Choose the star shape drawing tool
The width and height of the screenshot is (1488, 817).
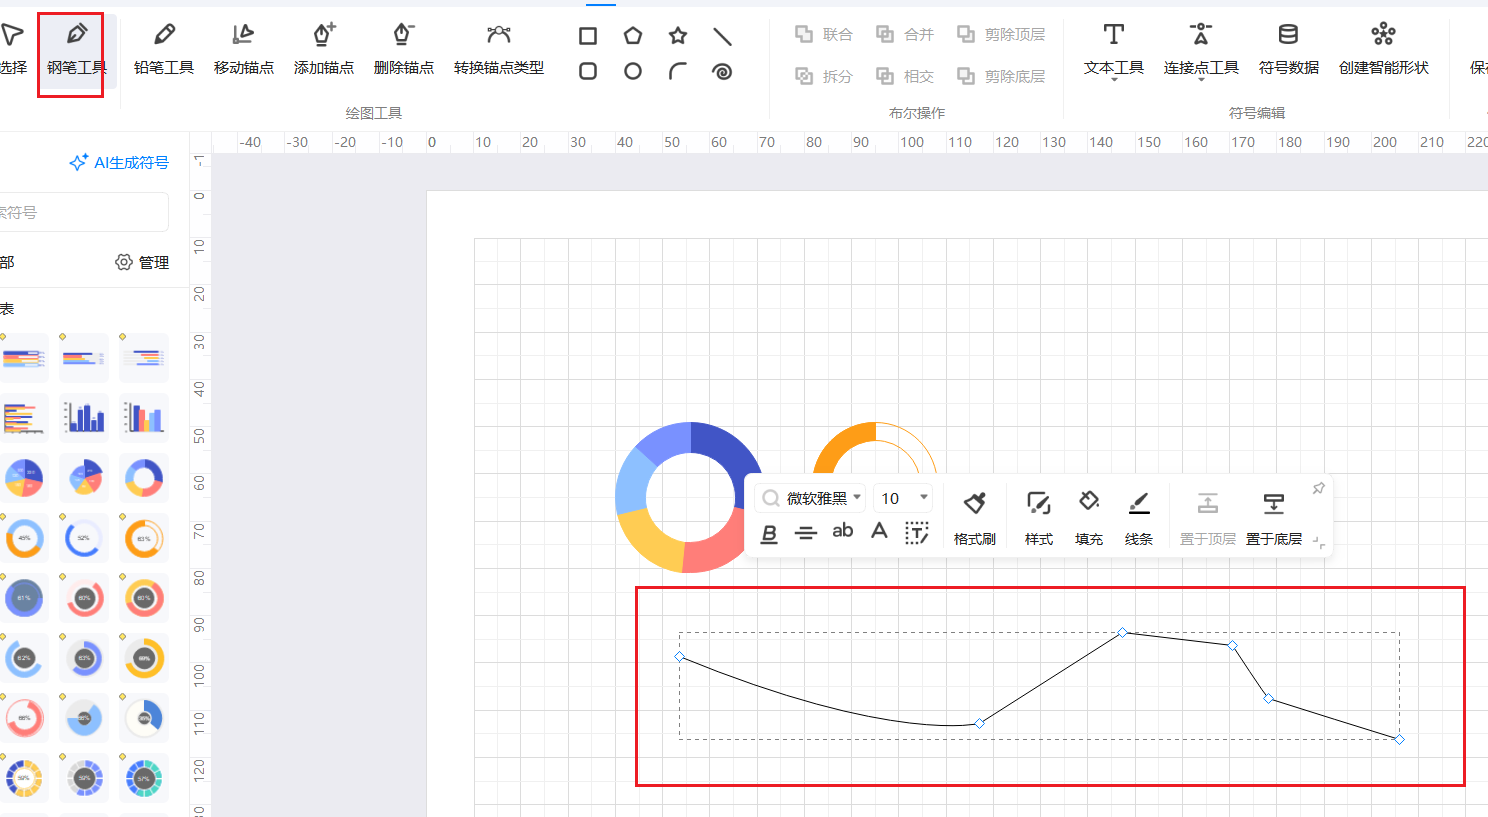click(x=678, y=36)
